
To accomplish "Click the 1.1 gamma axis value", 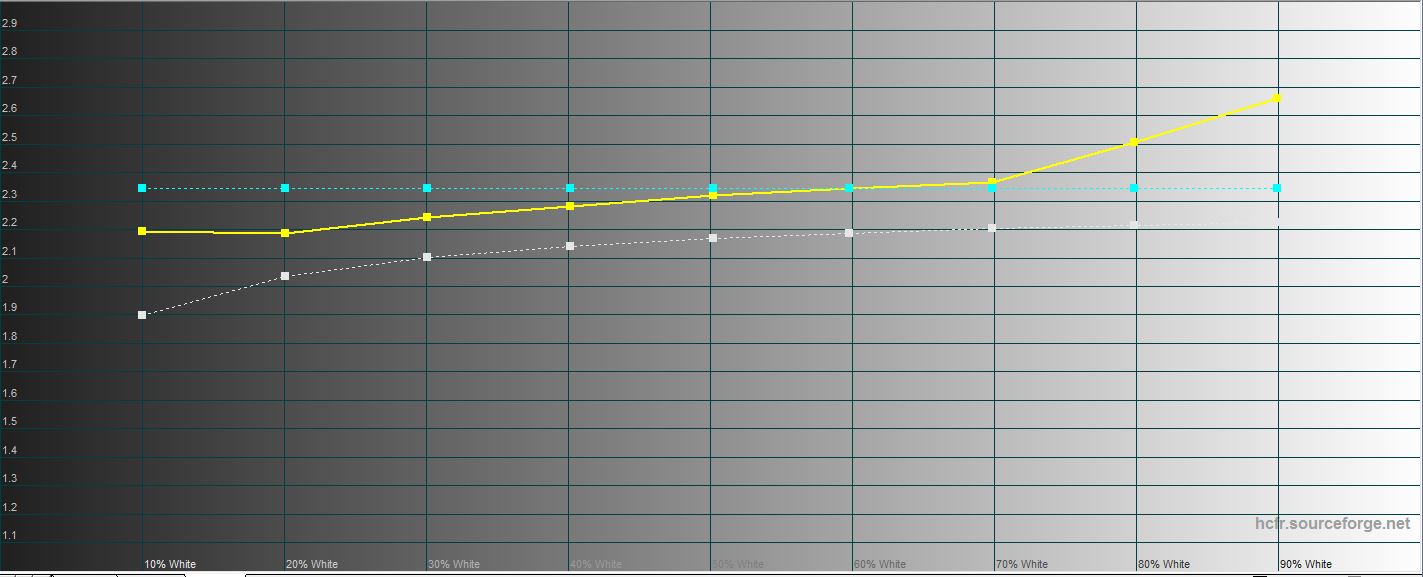I will coord(9,536).
